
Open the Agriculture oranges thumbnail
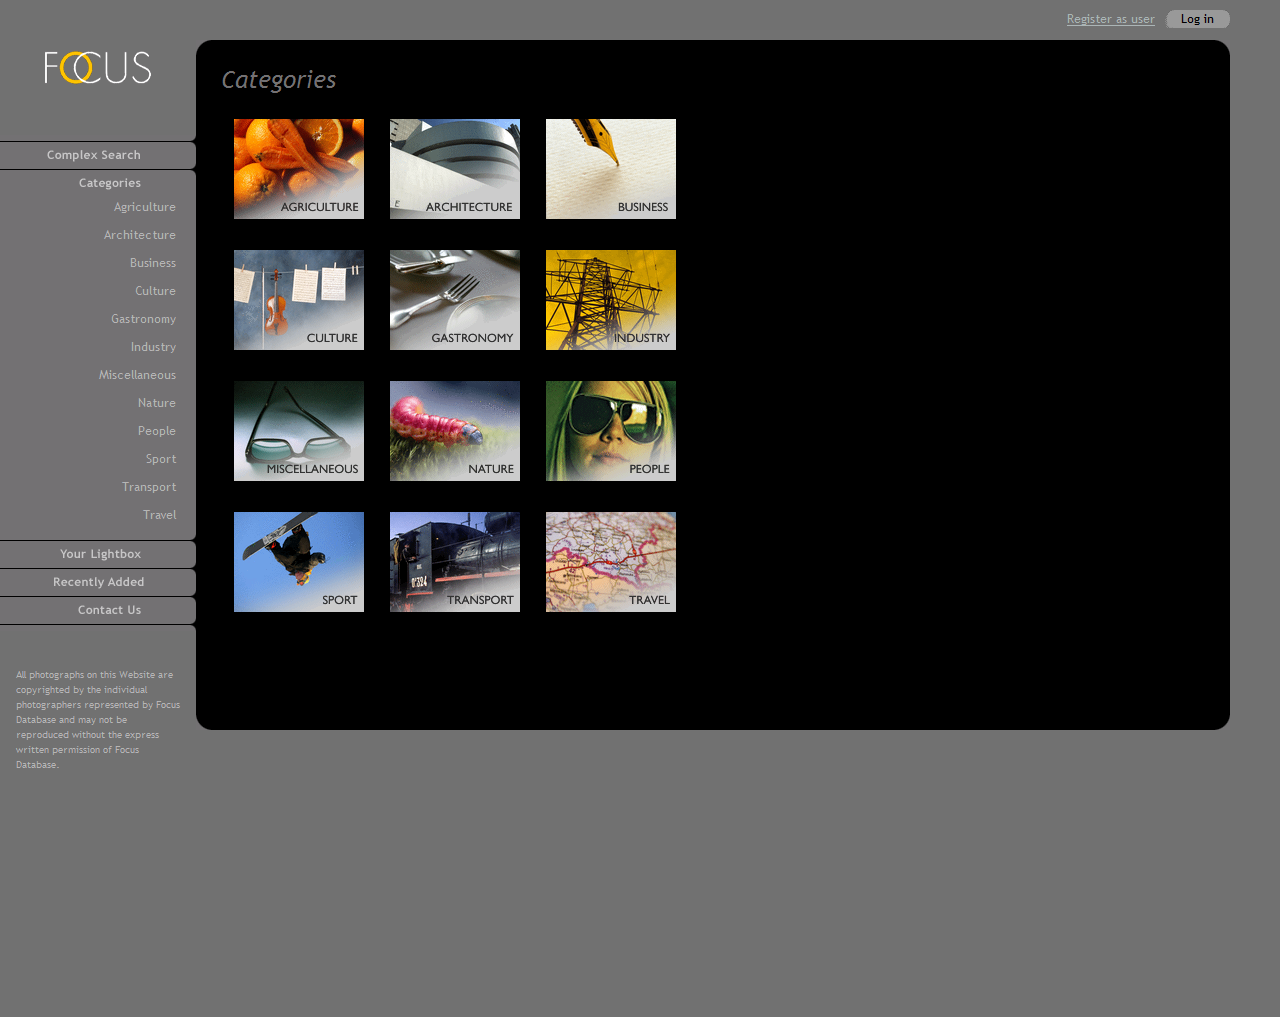pyautogui.click(x=298, y=169)
